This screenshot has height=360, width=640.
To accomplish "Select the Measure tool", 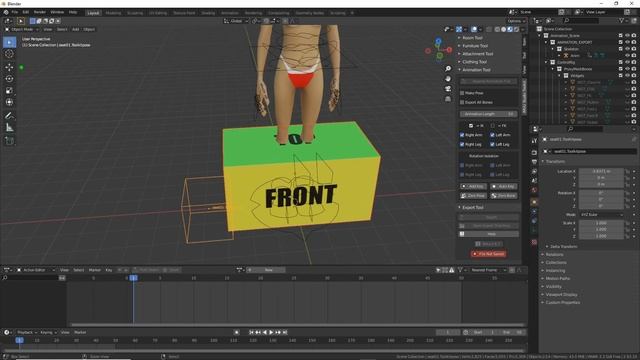I will pyautogui.click(x=9, y=128).
